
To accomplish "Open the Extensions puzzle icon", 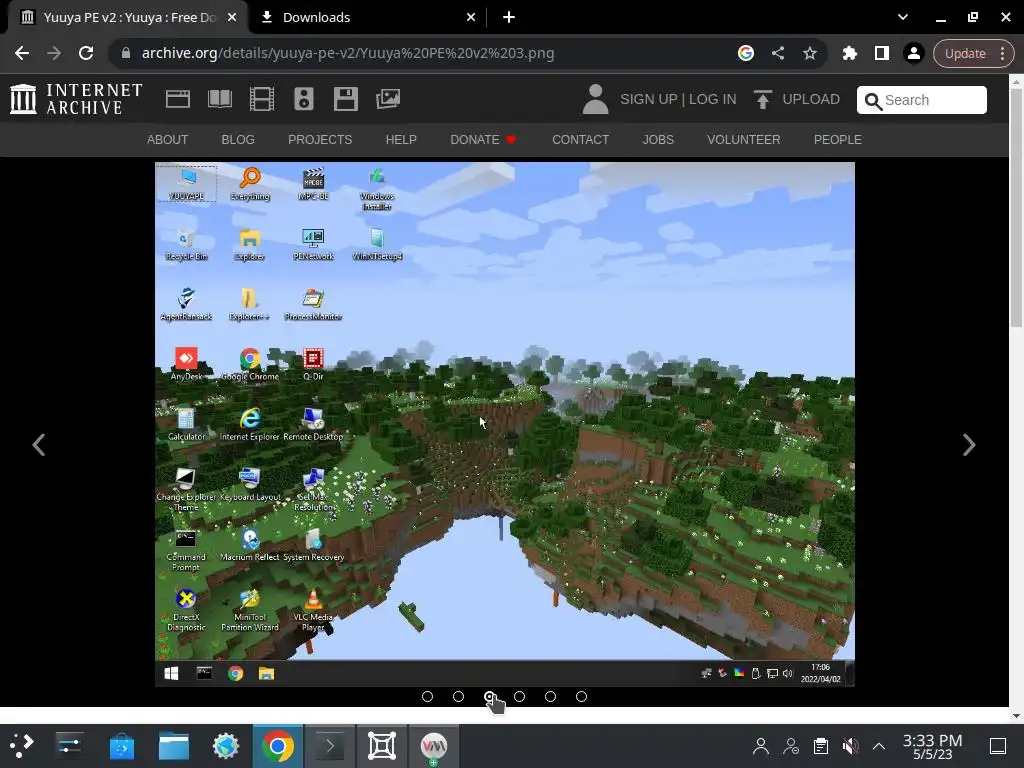I will [x=849, y=53].
